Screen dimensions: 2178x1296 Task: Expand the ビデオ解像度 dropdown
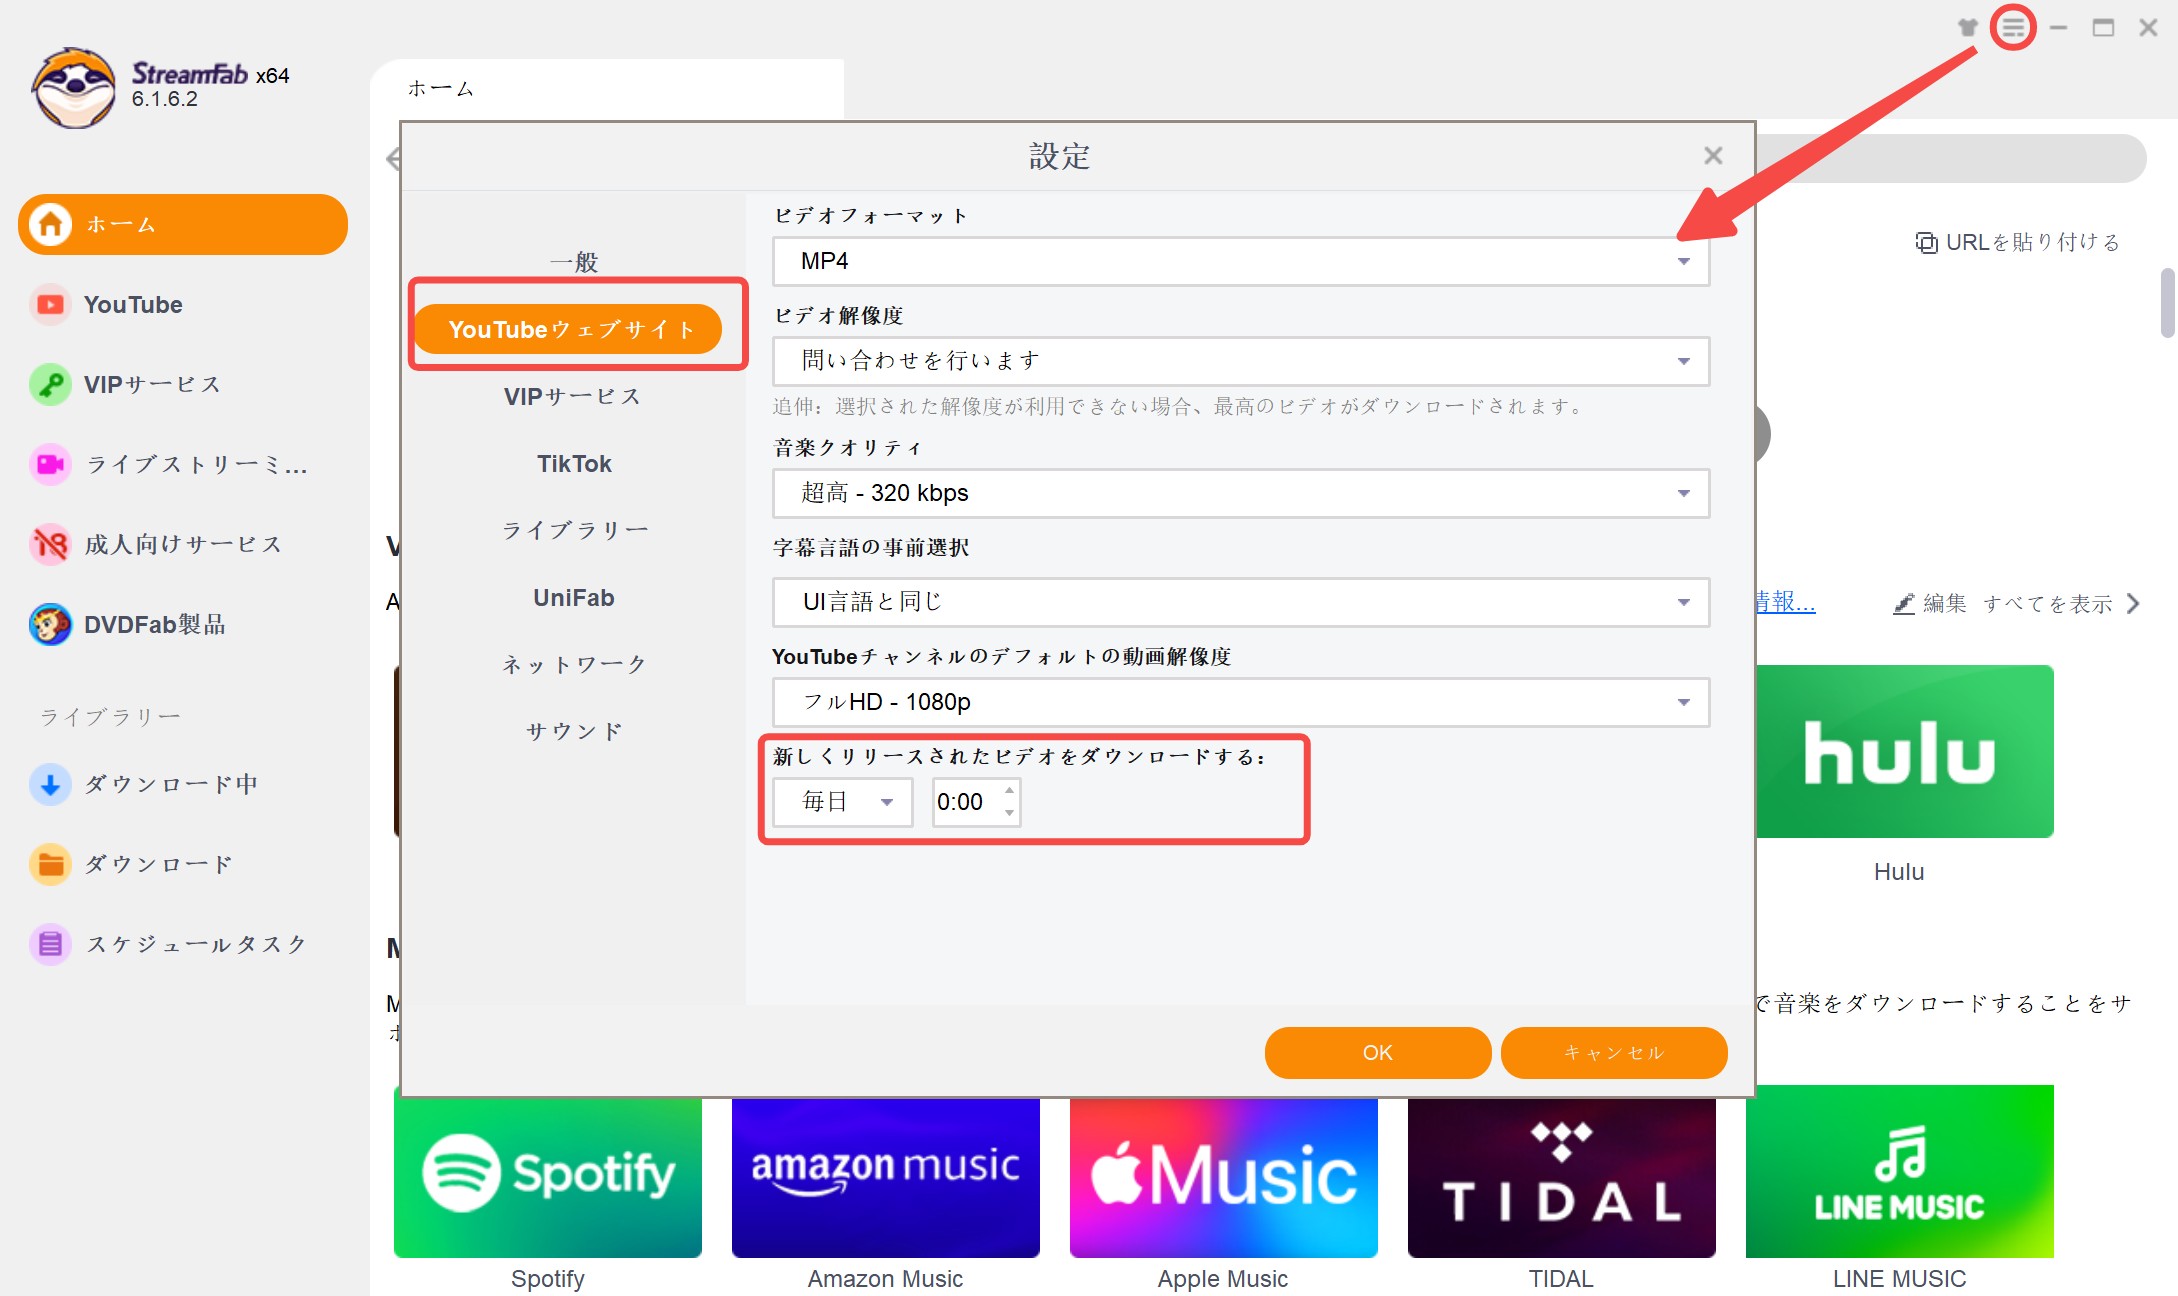point(1241,361)
